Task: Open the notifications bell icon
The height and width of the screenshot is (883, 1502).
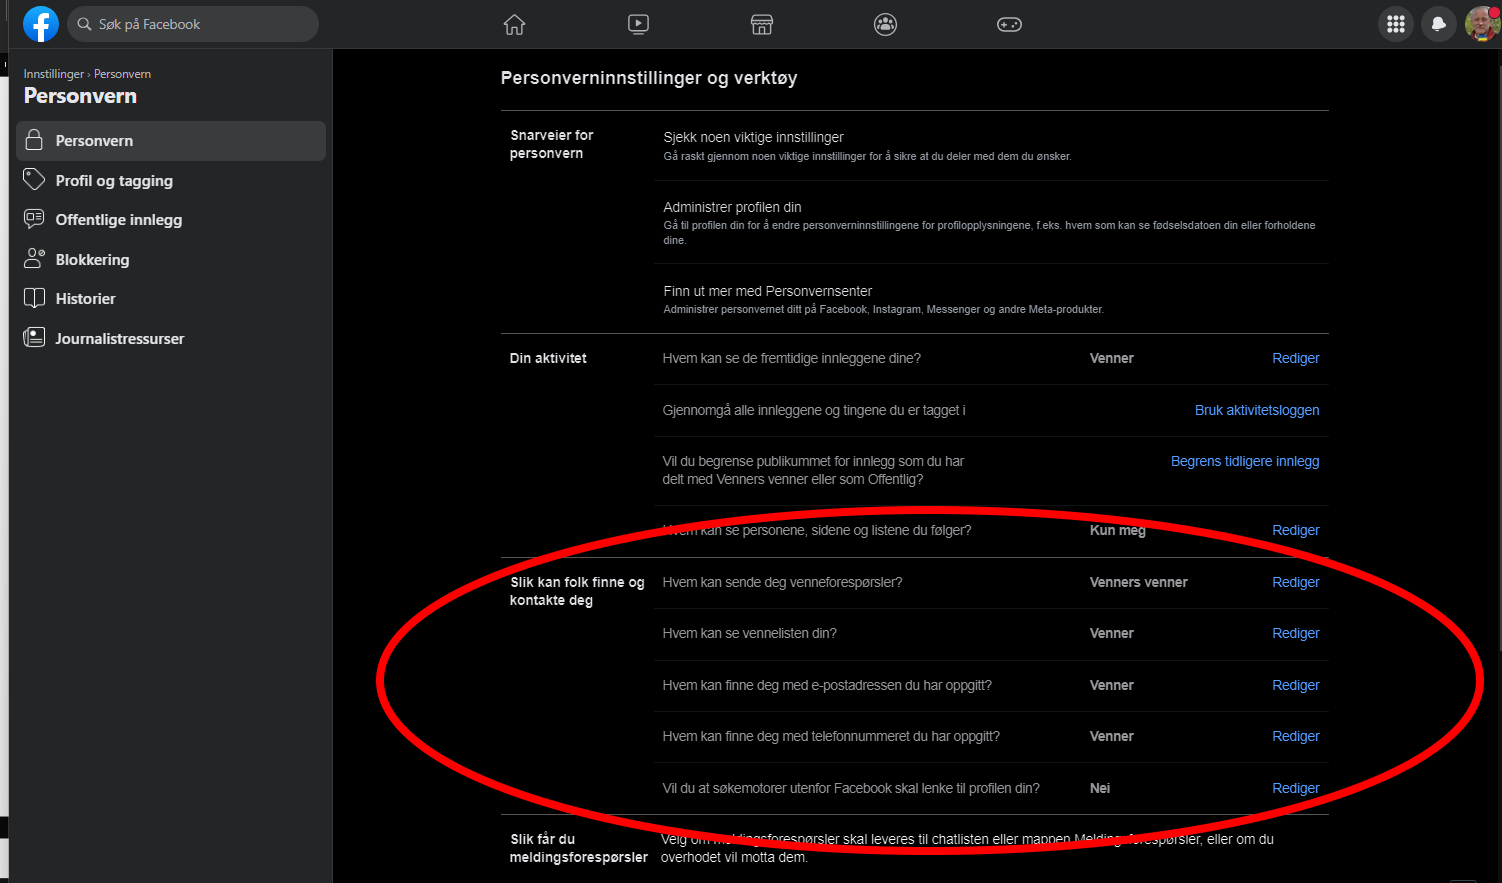Action: [x=1438, y=24]
